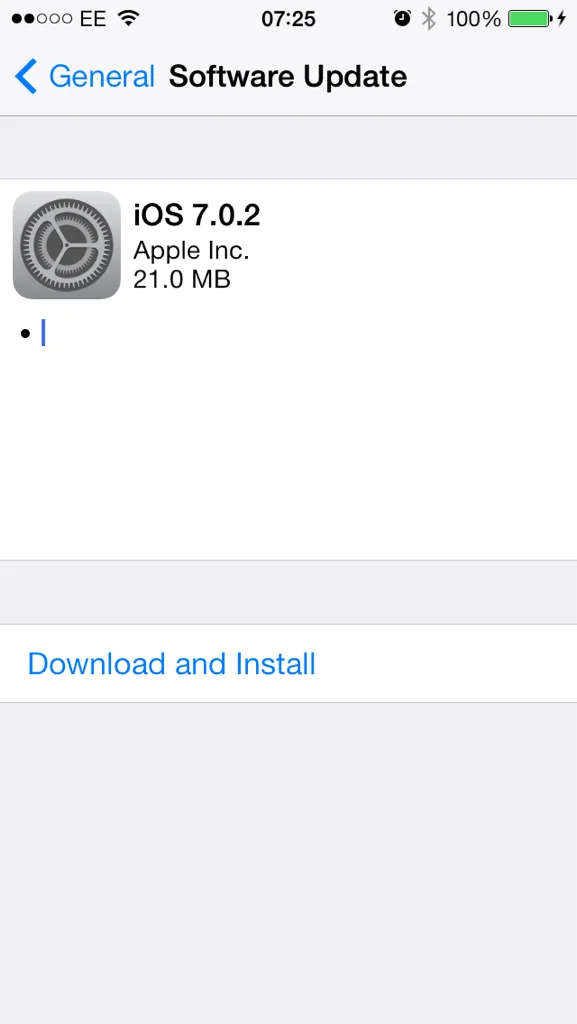Tap the Software Update title

tap(288, 76)
